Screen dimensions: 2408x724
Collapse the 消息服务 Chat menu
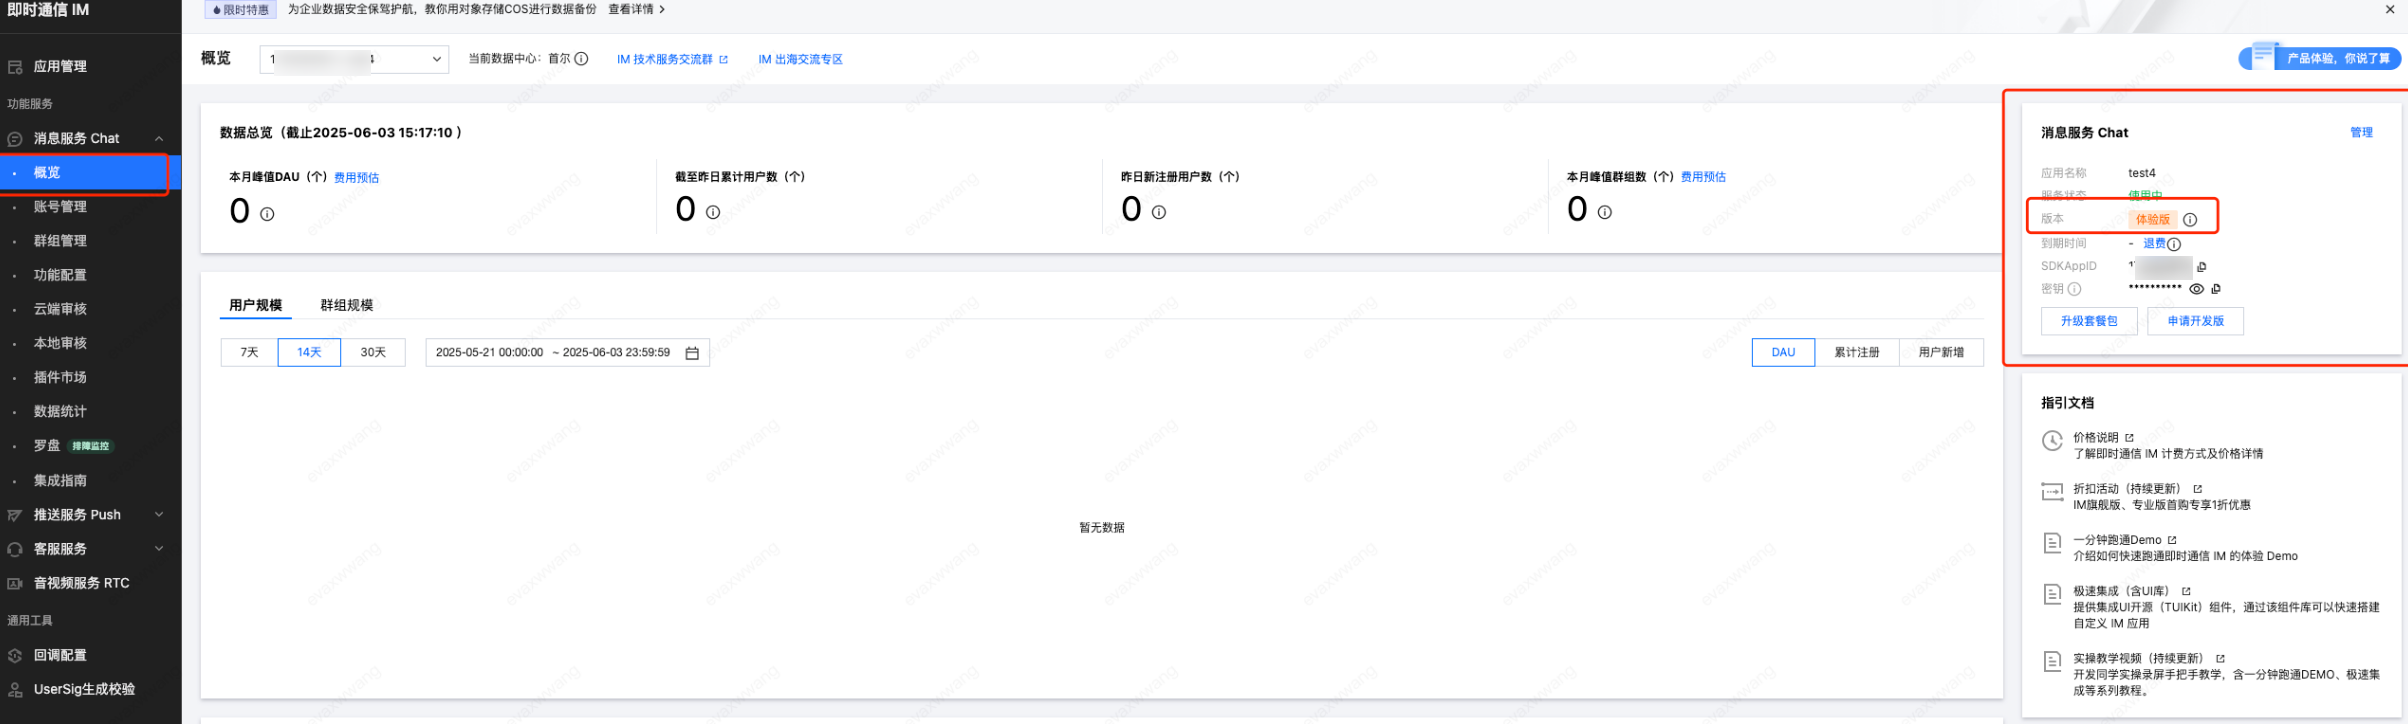tap(159, 139)
